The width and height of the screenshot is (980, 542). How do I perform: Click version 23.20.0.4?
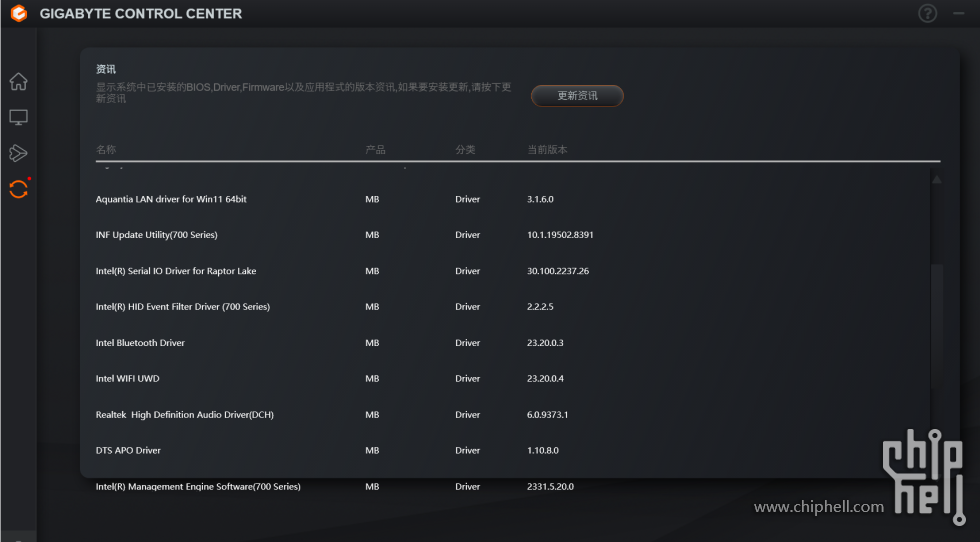click(545, 378)
